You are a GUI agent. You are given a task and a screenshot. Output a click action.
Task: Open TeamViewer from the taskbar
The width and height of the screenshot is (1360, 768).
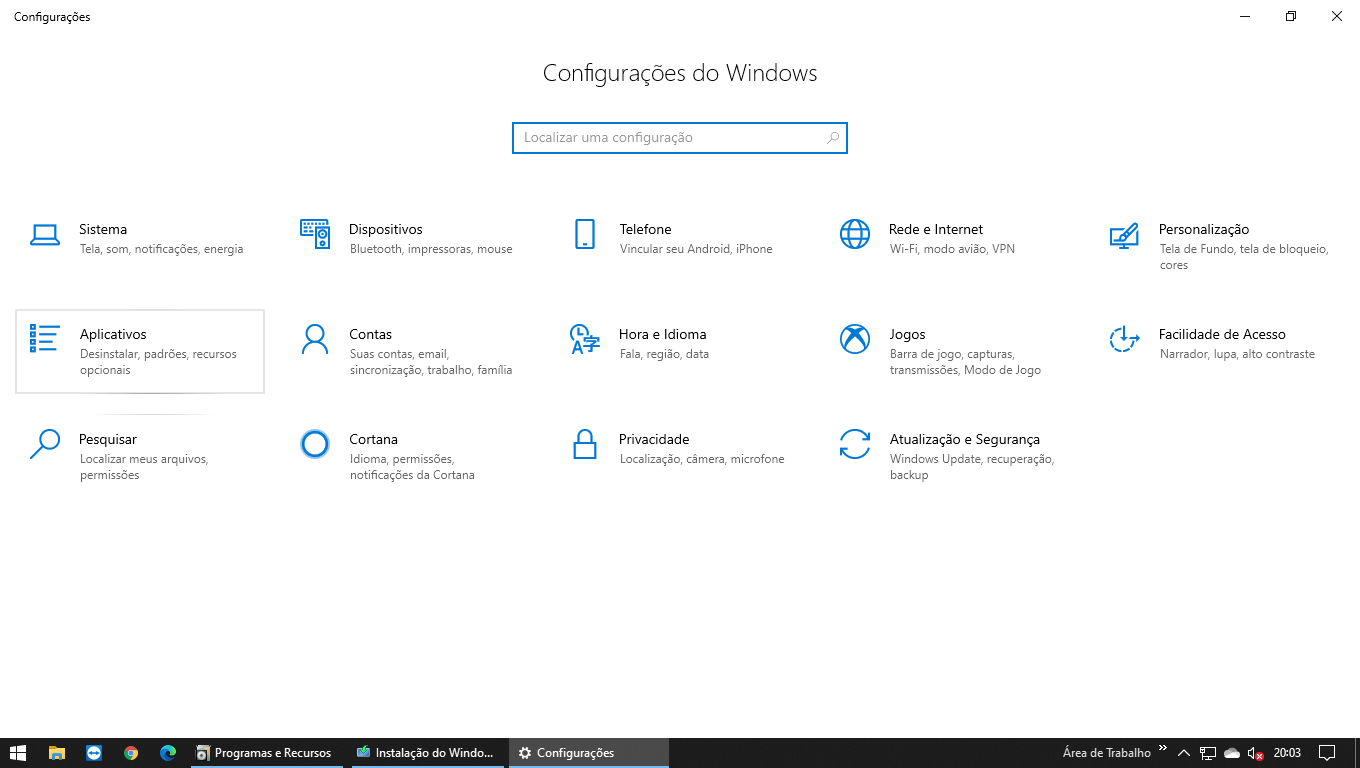(x=94, y=753)
